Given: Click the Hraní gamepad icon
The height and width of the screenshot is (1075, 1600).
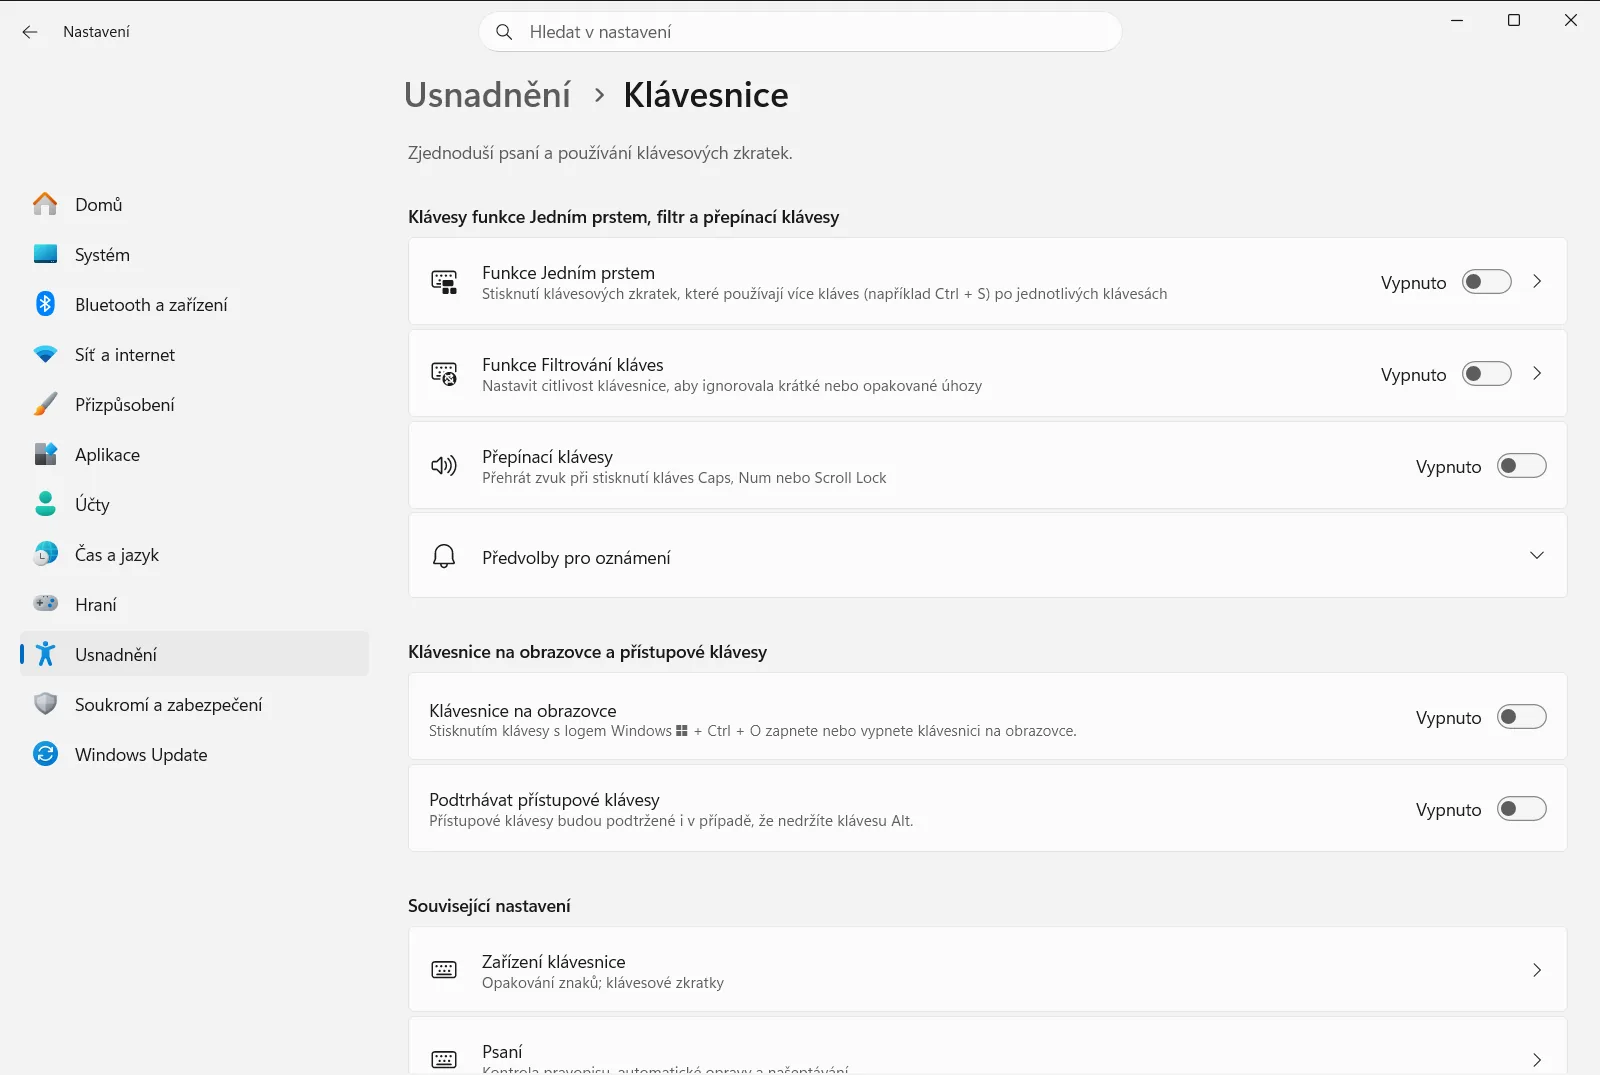Looking at the screenshot, I should (45, 604).
